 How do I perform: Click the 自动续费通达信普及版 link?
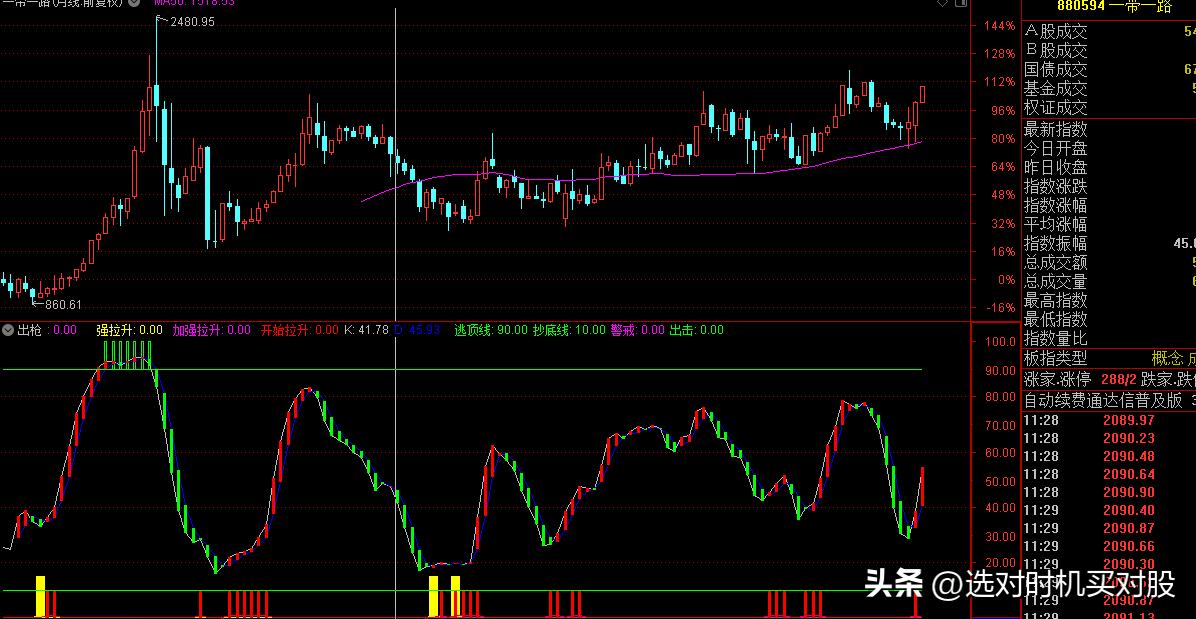pyautogui.click(x=1103, y=400)
